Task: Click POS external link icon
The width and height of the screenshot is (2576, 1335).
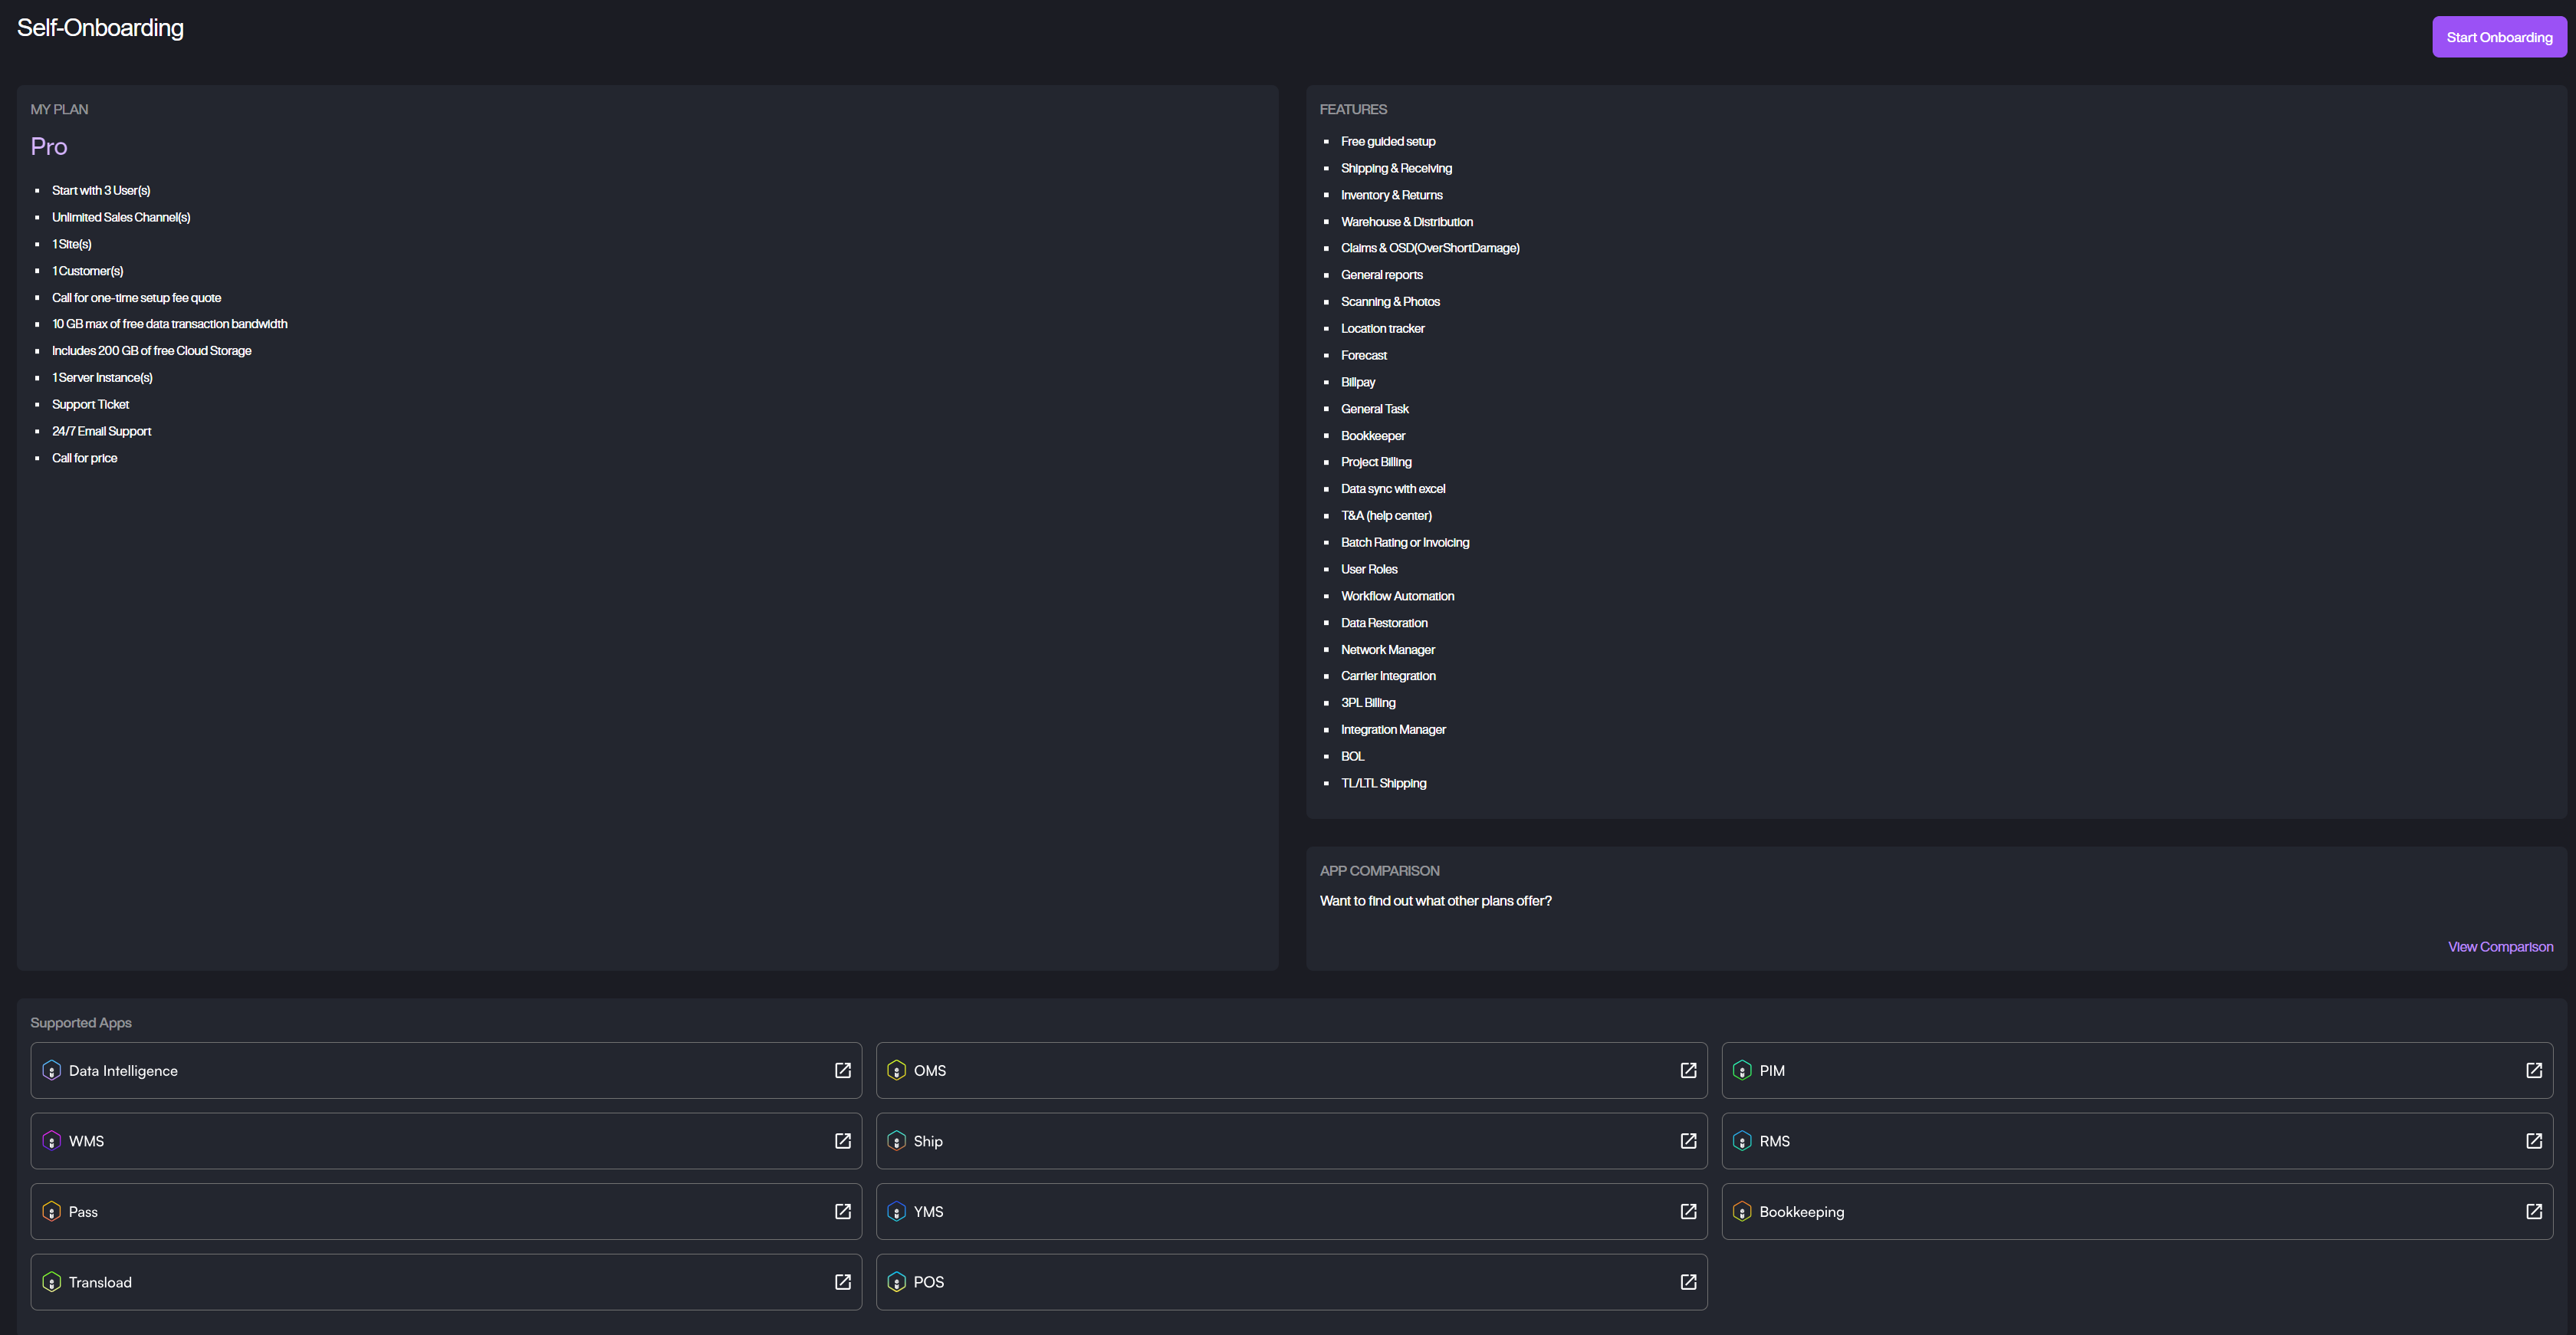Action: pyautogui.click(x=1688, y=1282)
